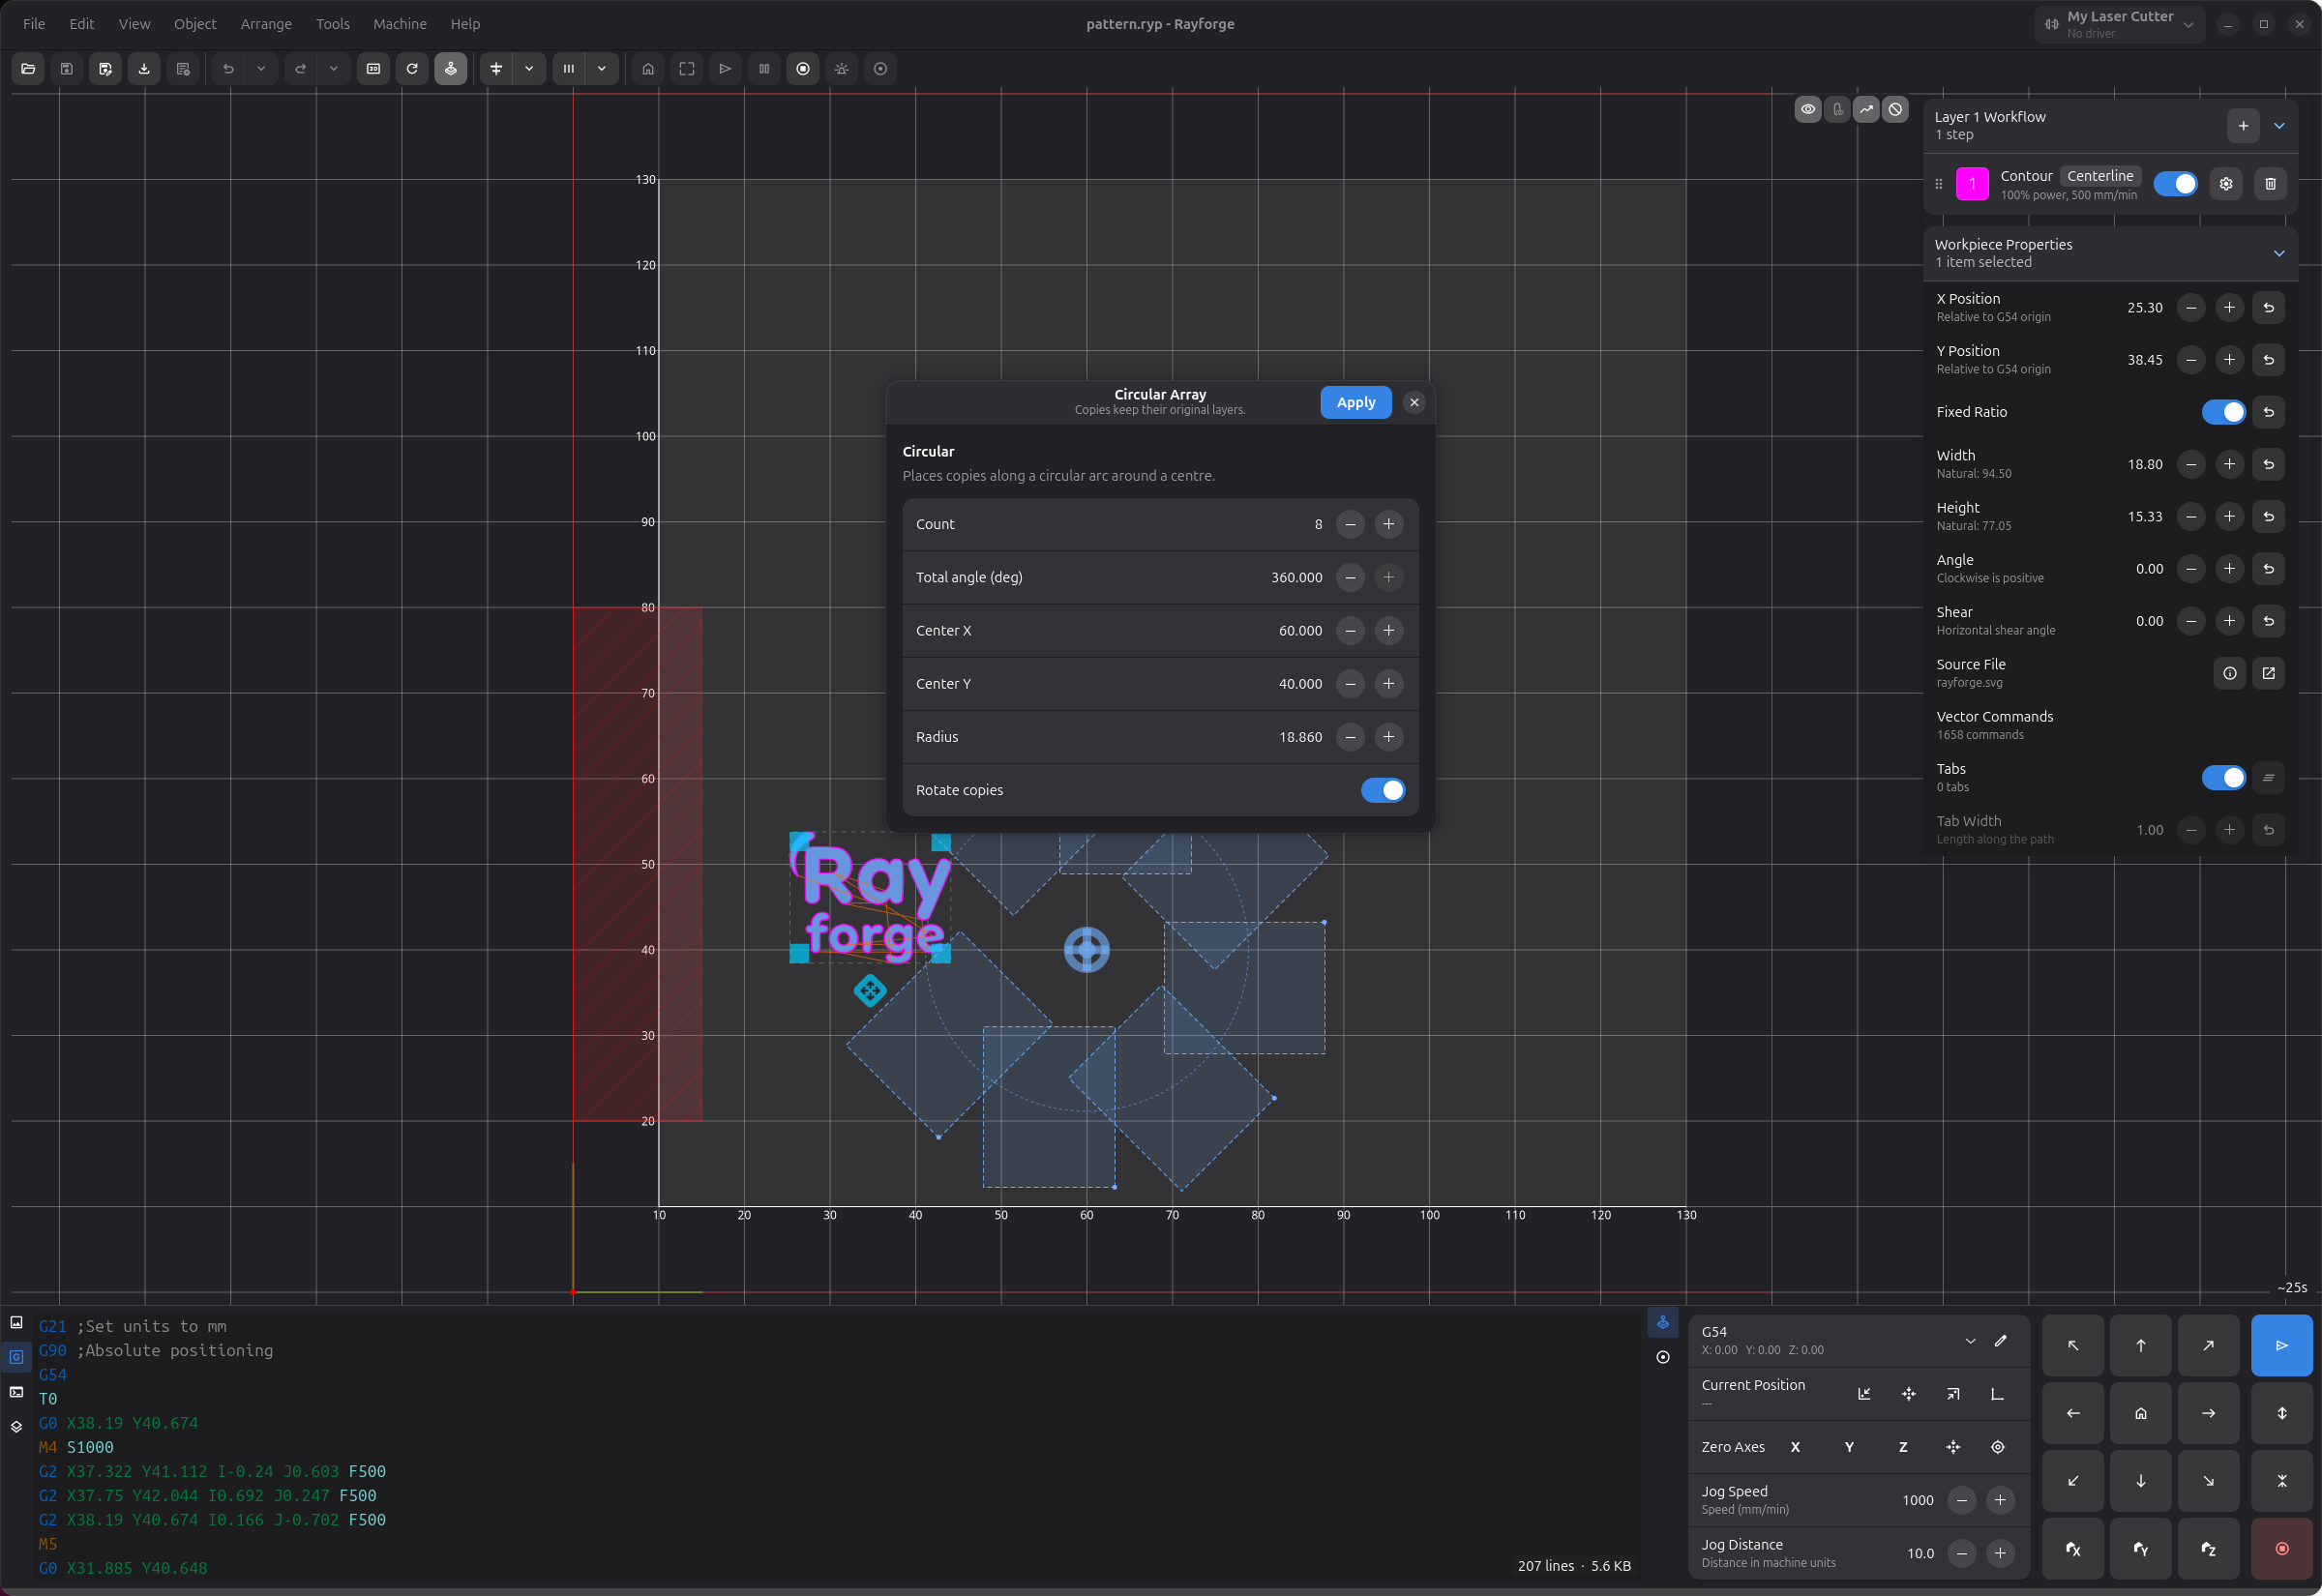
Task: Open redo history dropdown arrow
Action: pyautogui.click(x=334, y=69)
